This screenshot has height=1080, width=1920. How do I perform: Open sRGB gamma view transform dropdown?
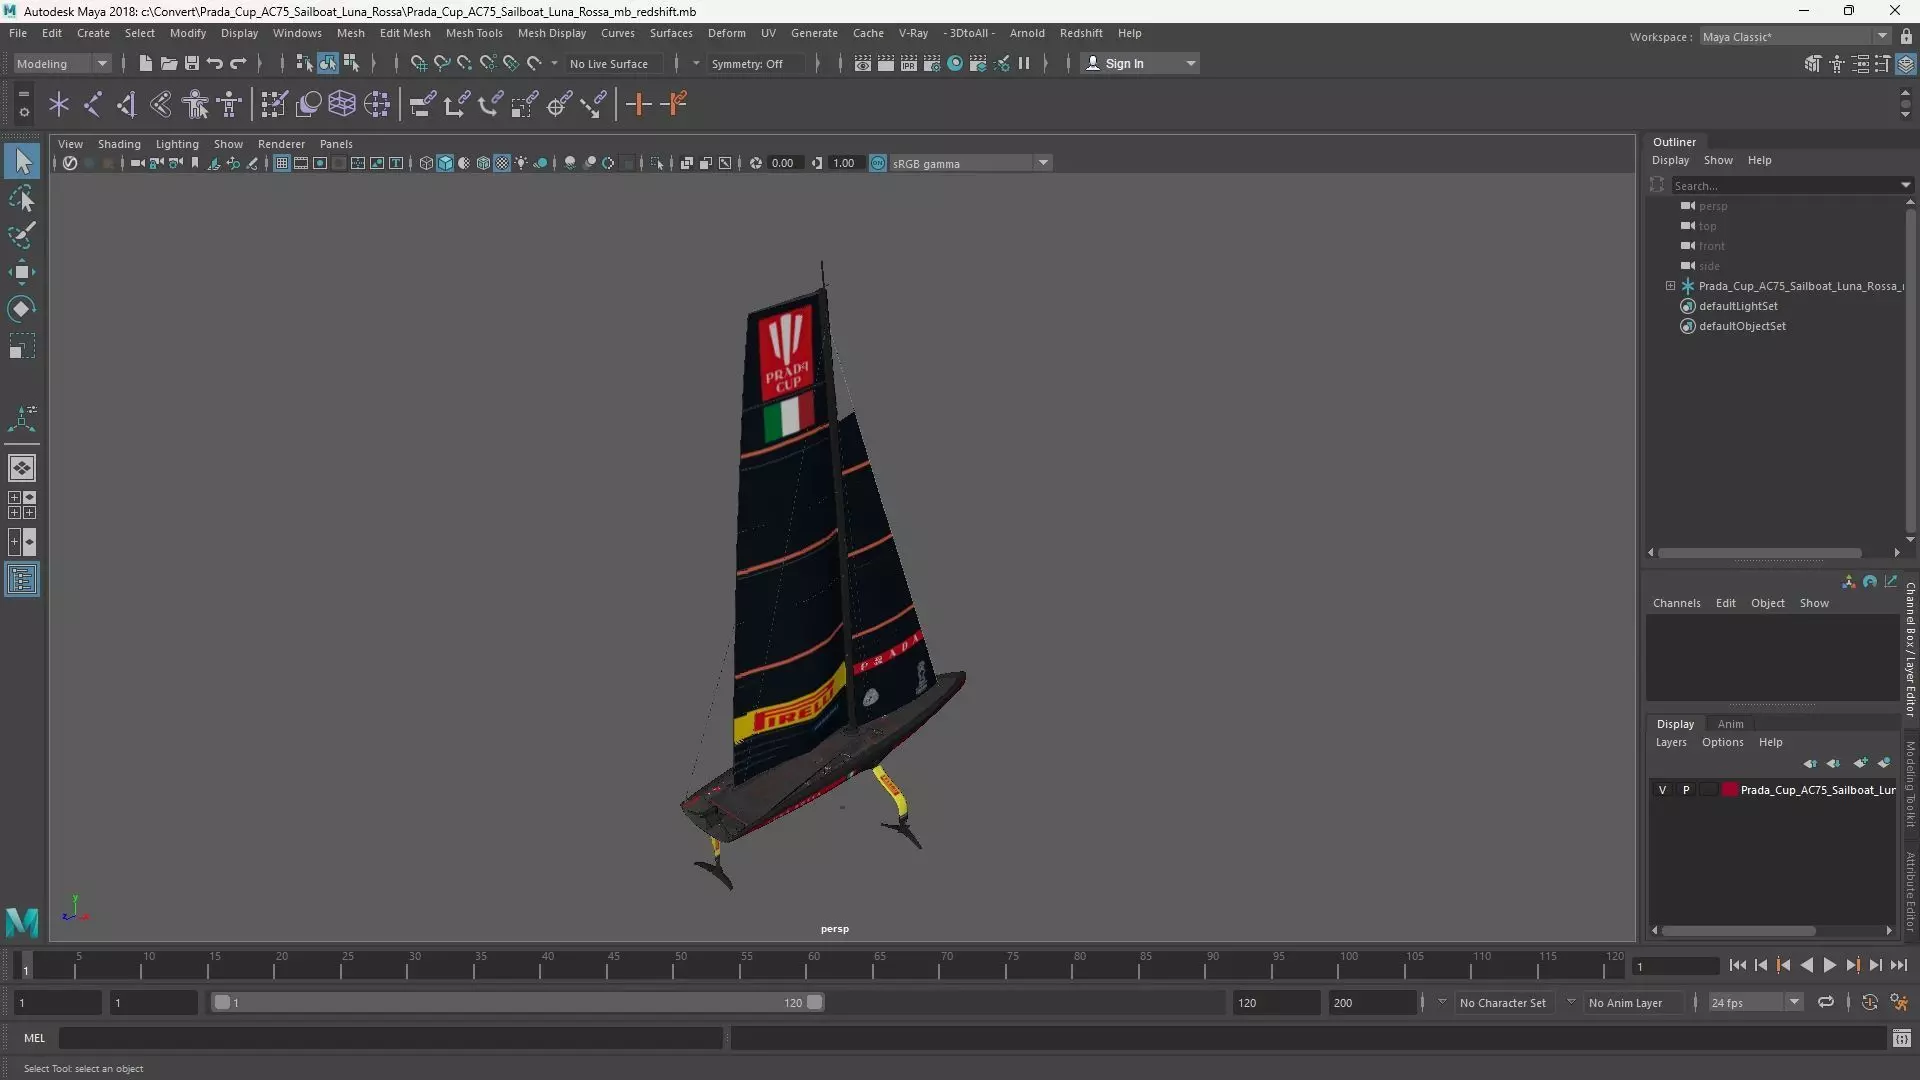click(969, 163)
